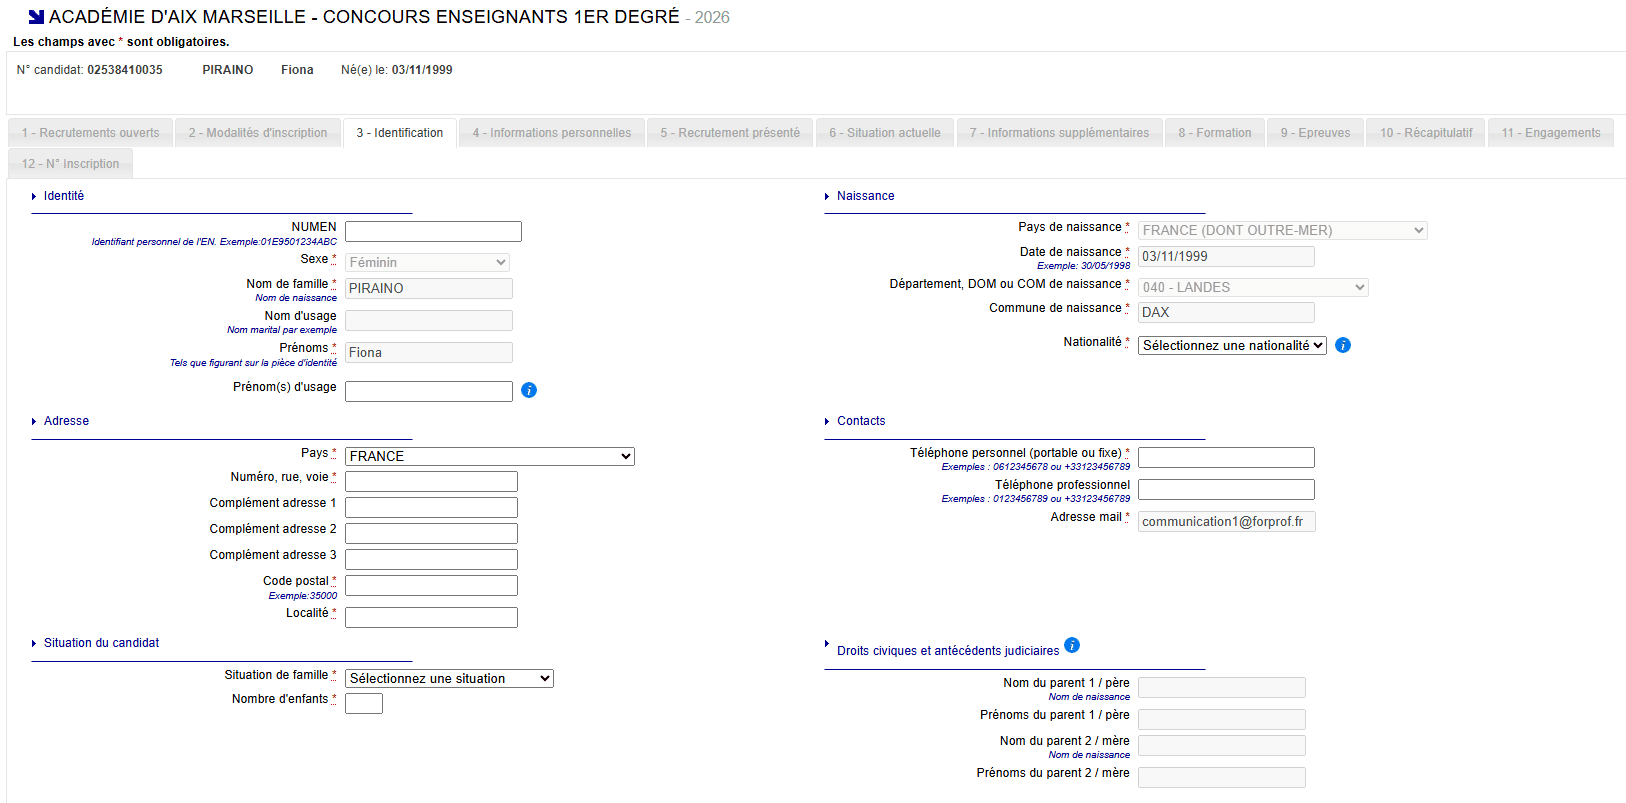Image resolution: width=1626 pixels, height=803 pixels.
Task: Switch to the 4 - Informations personnelles tab
Action: tap(552, 133)
